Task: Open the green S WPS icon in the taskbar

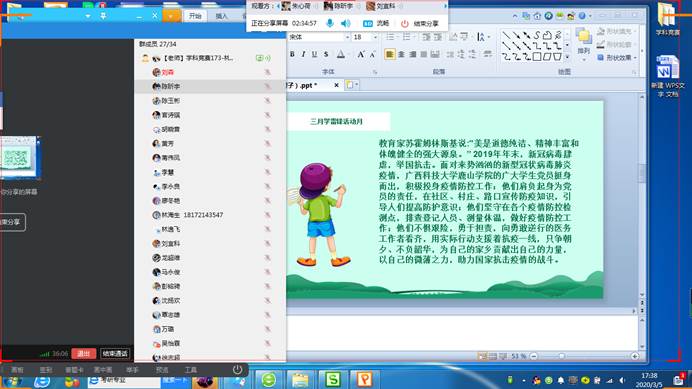Action: pos(332,379)
